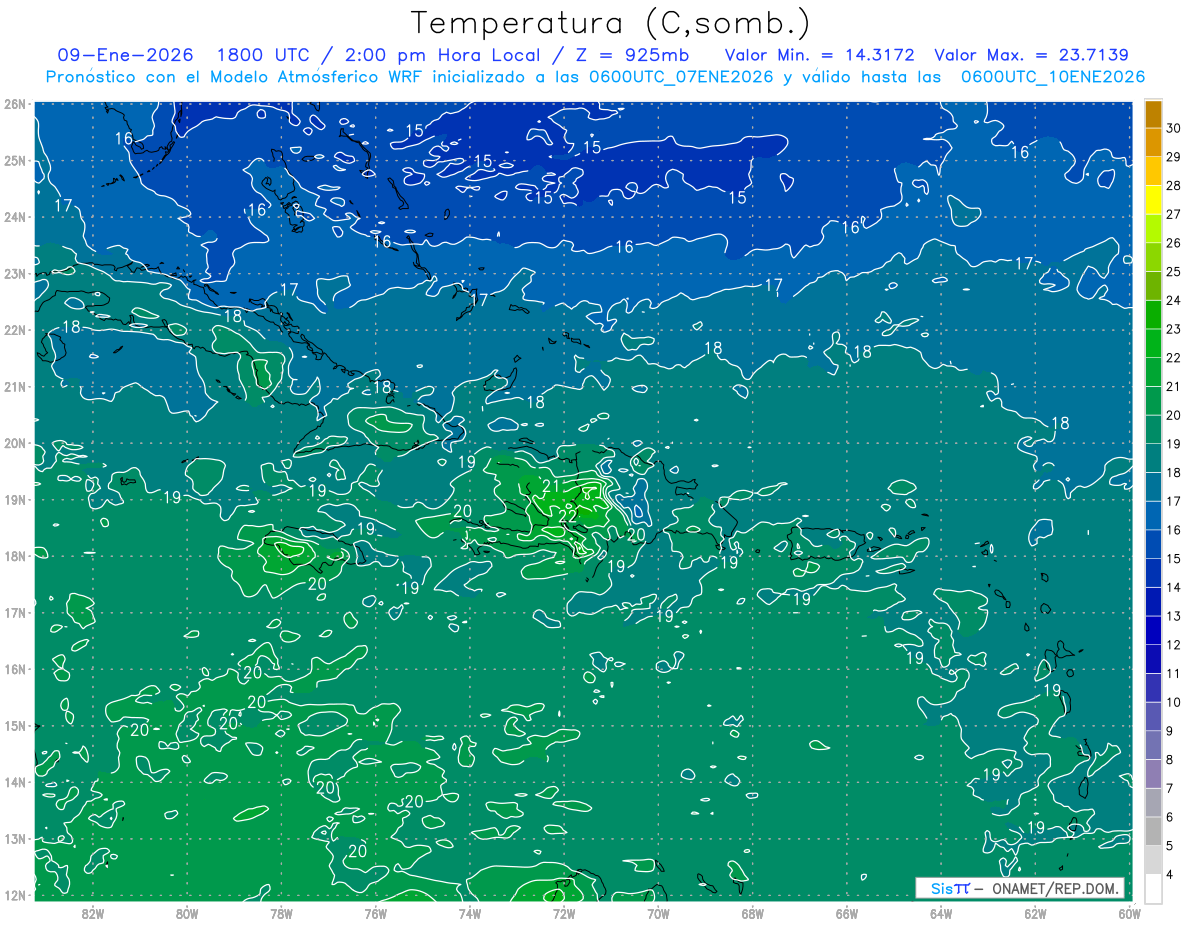Select the legend swatch between 25 and 26

click(1153, 257)
